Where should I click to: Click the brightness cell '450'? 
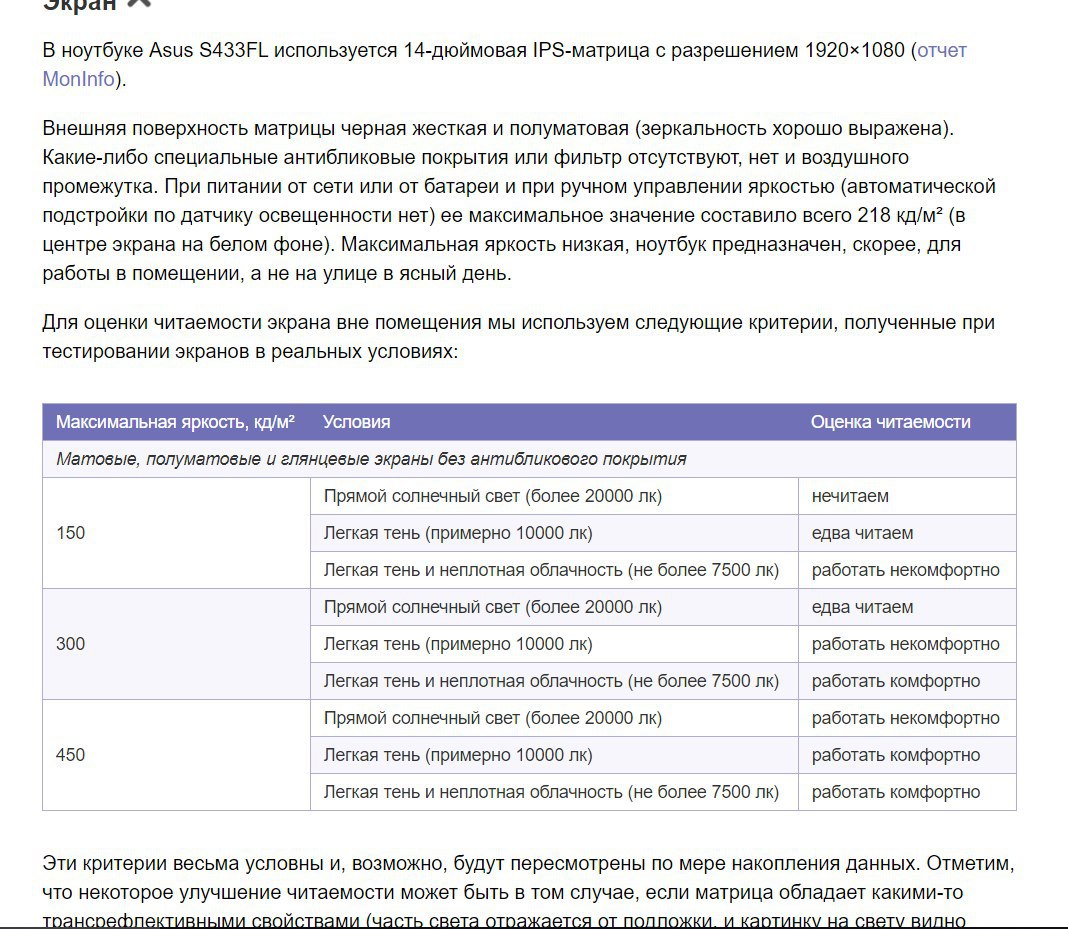point(176,755)
